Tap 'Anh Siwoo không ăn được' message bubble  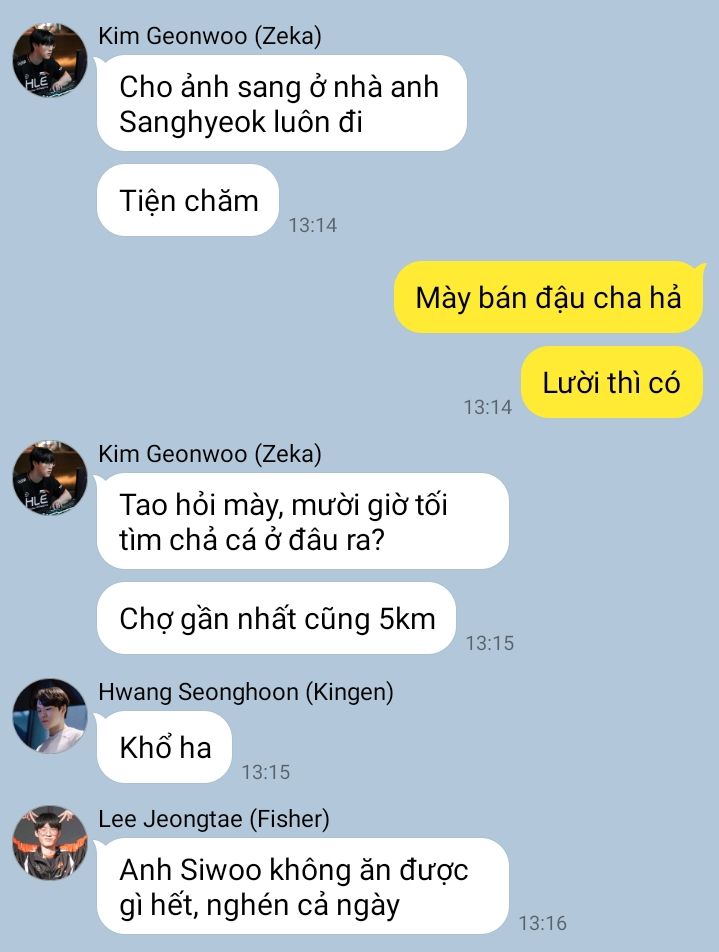click(x=302, y=886)
